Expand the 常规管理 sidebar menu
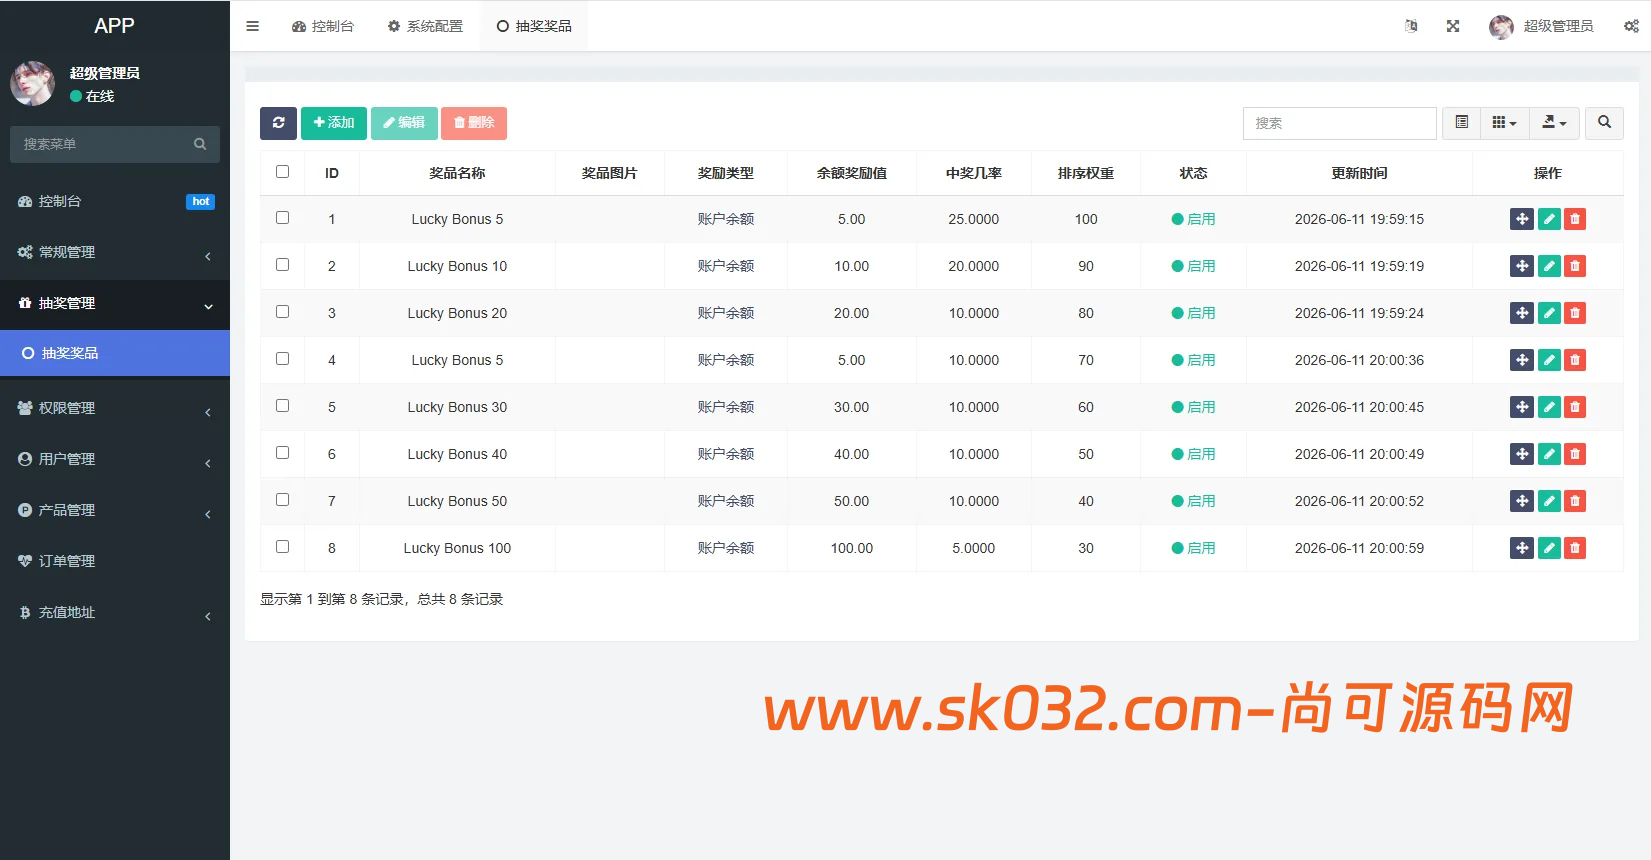Viewport: 1651px width, 860px height. pos(115,252)
